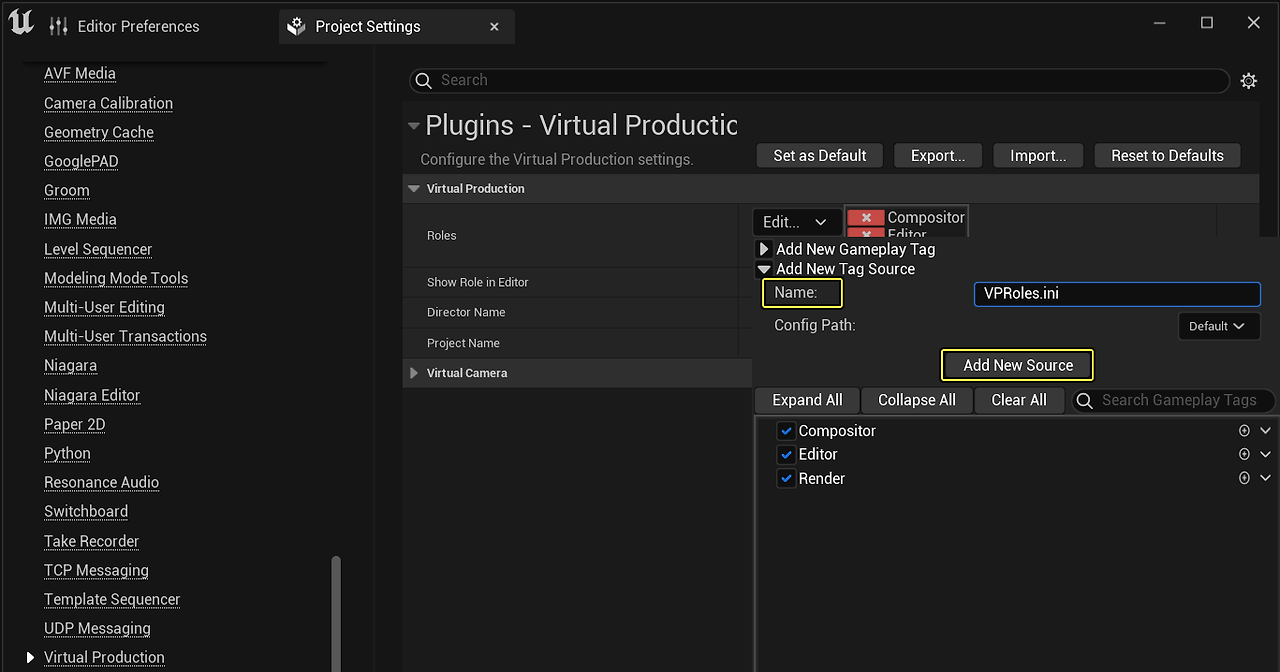Click the magnifier icon in settings search
Viewport: 1280px width, 672px height.
[x=424, y=80]
